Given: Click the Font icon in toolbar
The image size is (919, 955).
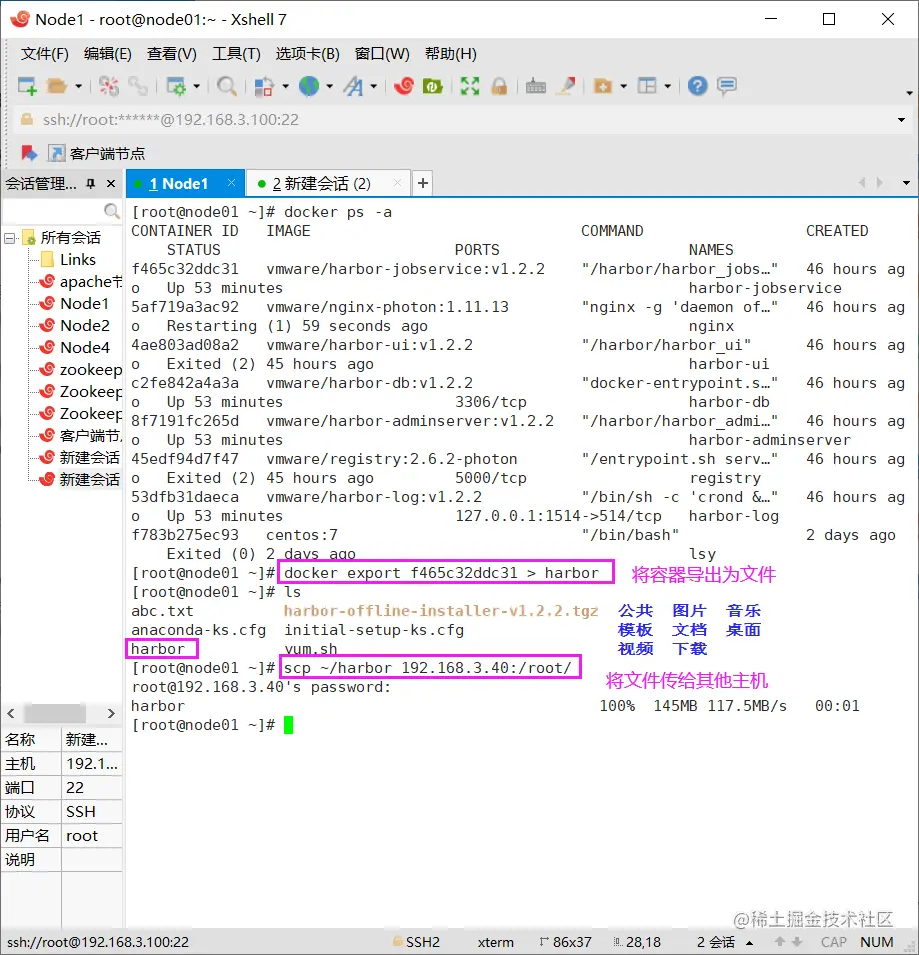Looking at the screenshot, I should (x=353, y=86).
